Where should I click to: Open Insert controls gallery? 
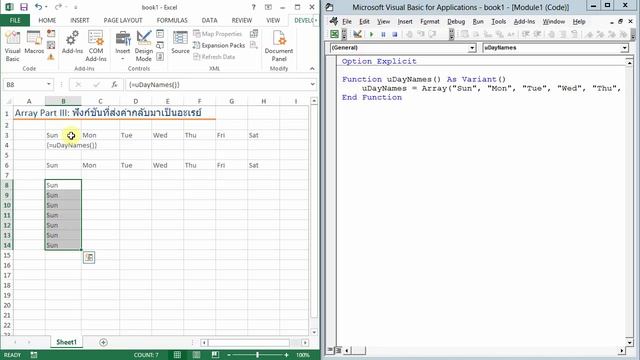(122, 46)
